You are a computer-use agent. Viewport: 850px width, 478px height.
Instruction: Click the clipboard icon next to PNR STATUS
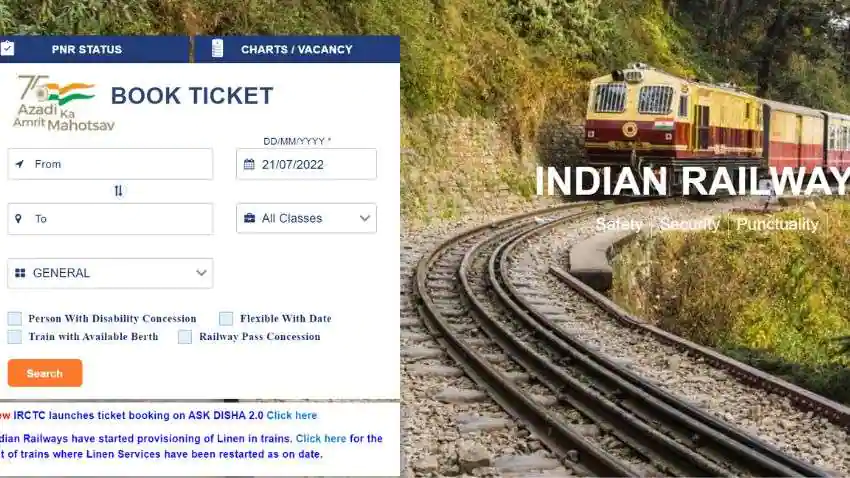coord(7,49)
